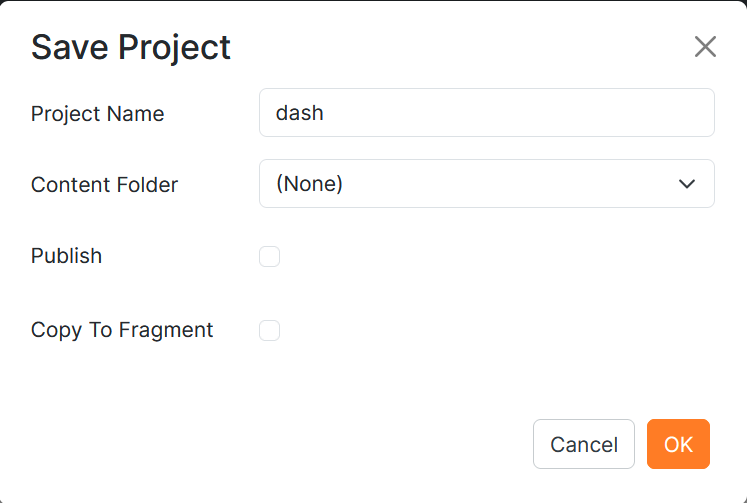Click the Copy To Fragment label
Viewport: 747px width, 503px height.
click(x=122, y=330)
